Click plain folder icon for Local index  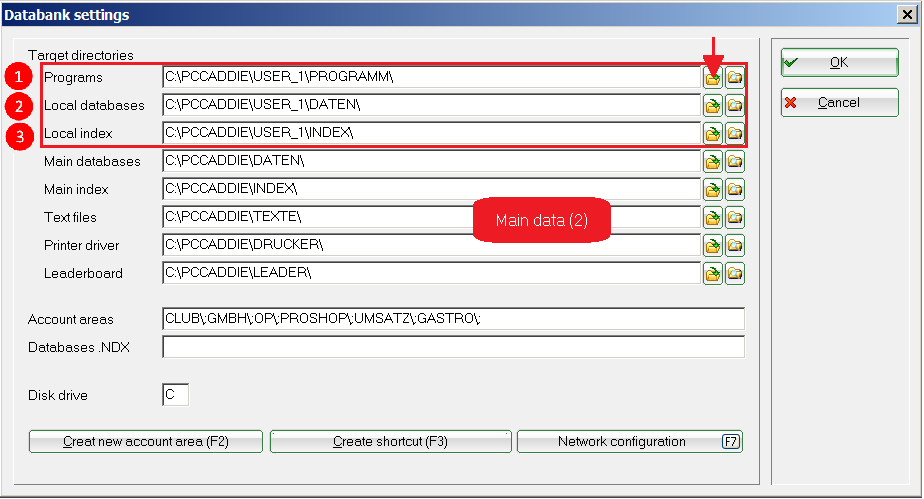click(735, 133)
